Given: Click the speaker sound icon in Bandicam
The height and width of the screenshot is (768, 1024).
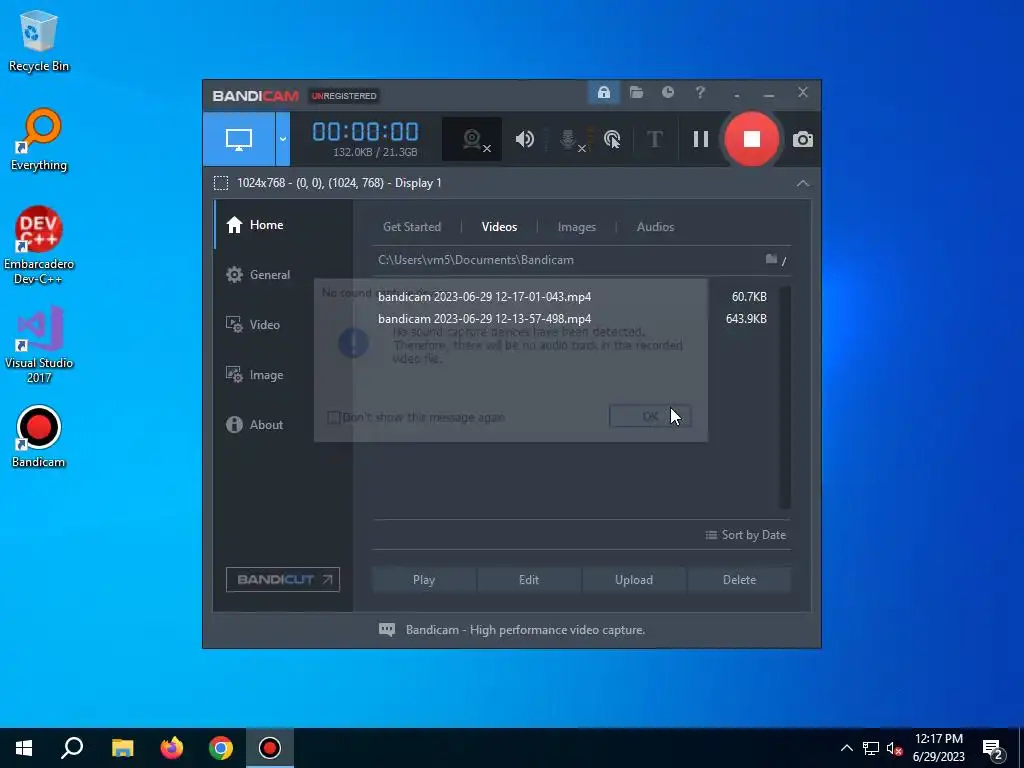Looking at the screenshot, I should point(524,139).
